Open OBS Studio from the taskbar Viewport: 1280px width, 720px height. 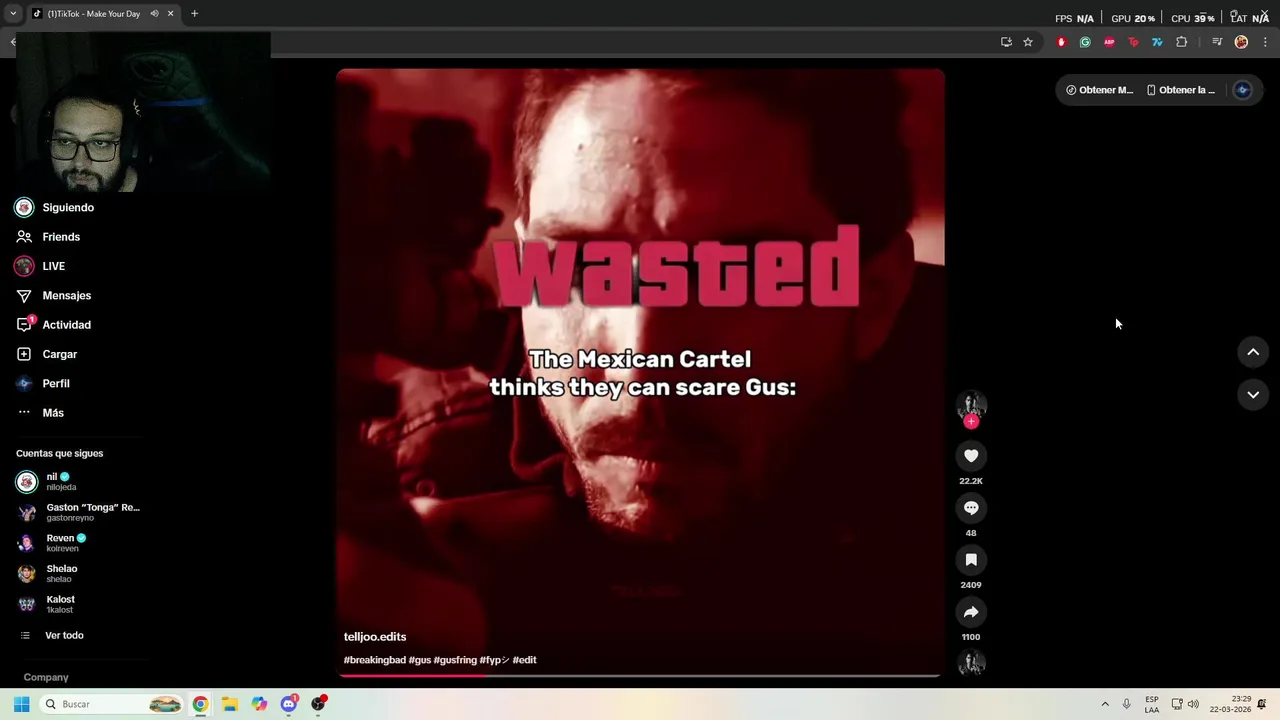(x=318, y=704)
